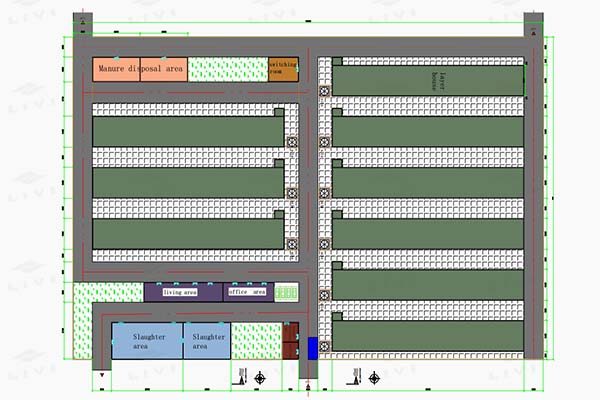Click the small green parking block beside office area
Image resolution: width=600 pixels, height=400 pixels.
pyautogui.click(x=287, y=292)
